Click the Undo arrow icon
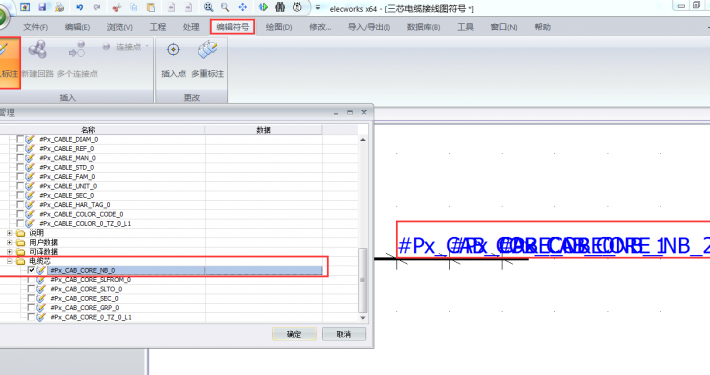Image resolution: width=710 pixels, height=375 pixels. (x=80, y=7)
